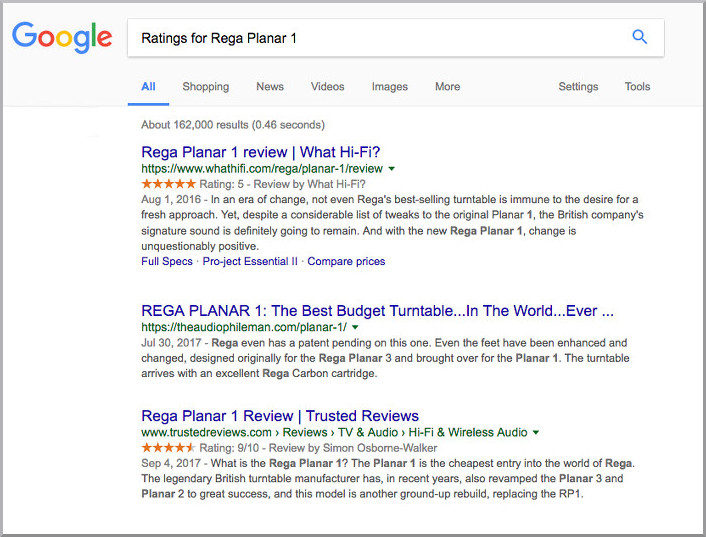Expand the trustedreviews.com URL dropdown arrow
This screenshot has width=706, height=537.
(x=536, y=433)
